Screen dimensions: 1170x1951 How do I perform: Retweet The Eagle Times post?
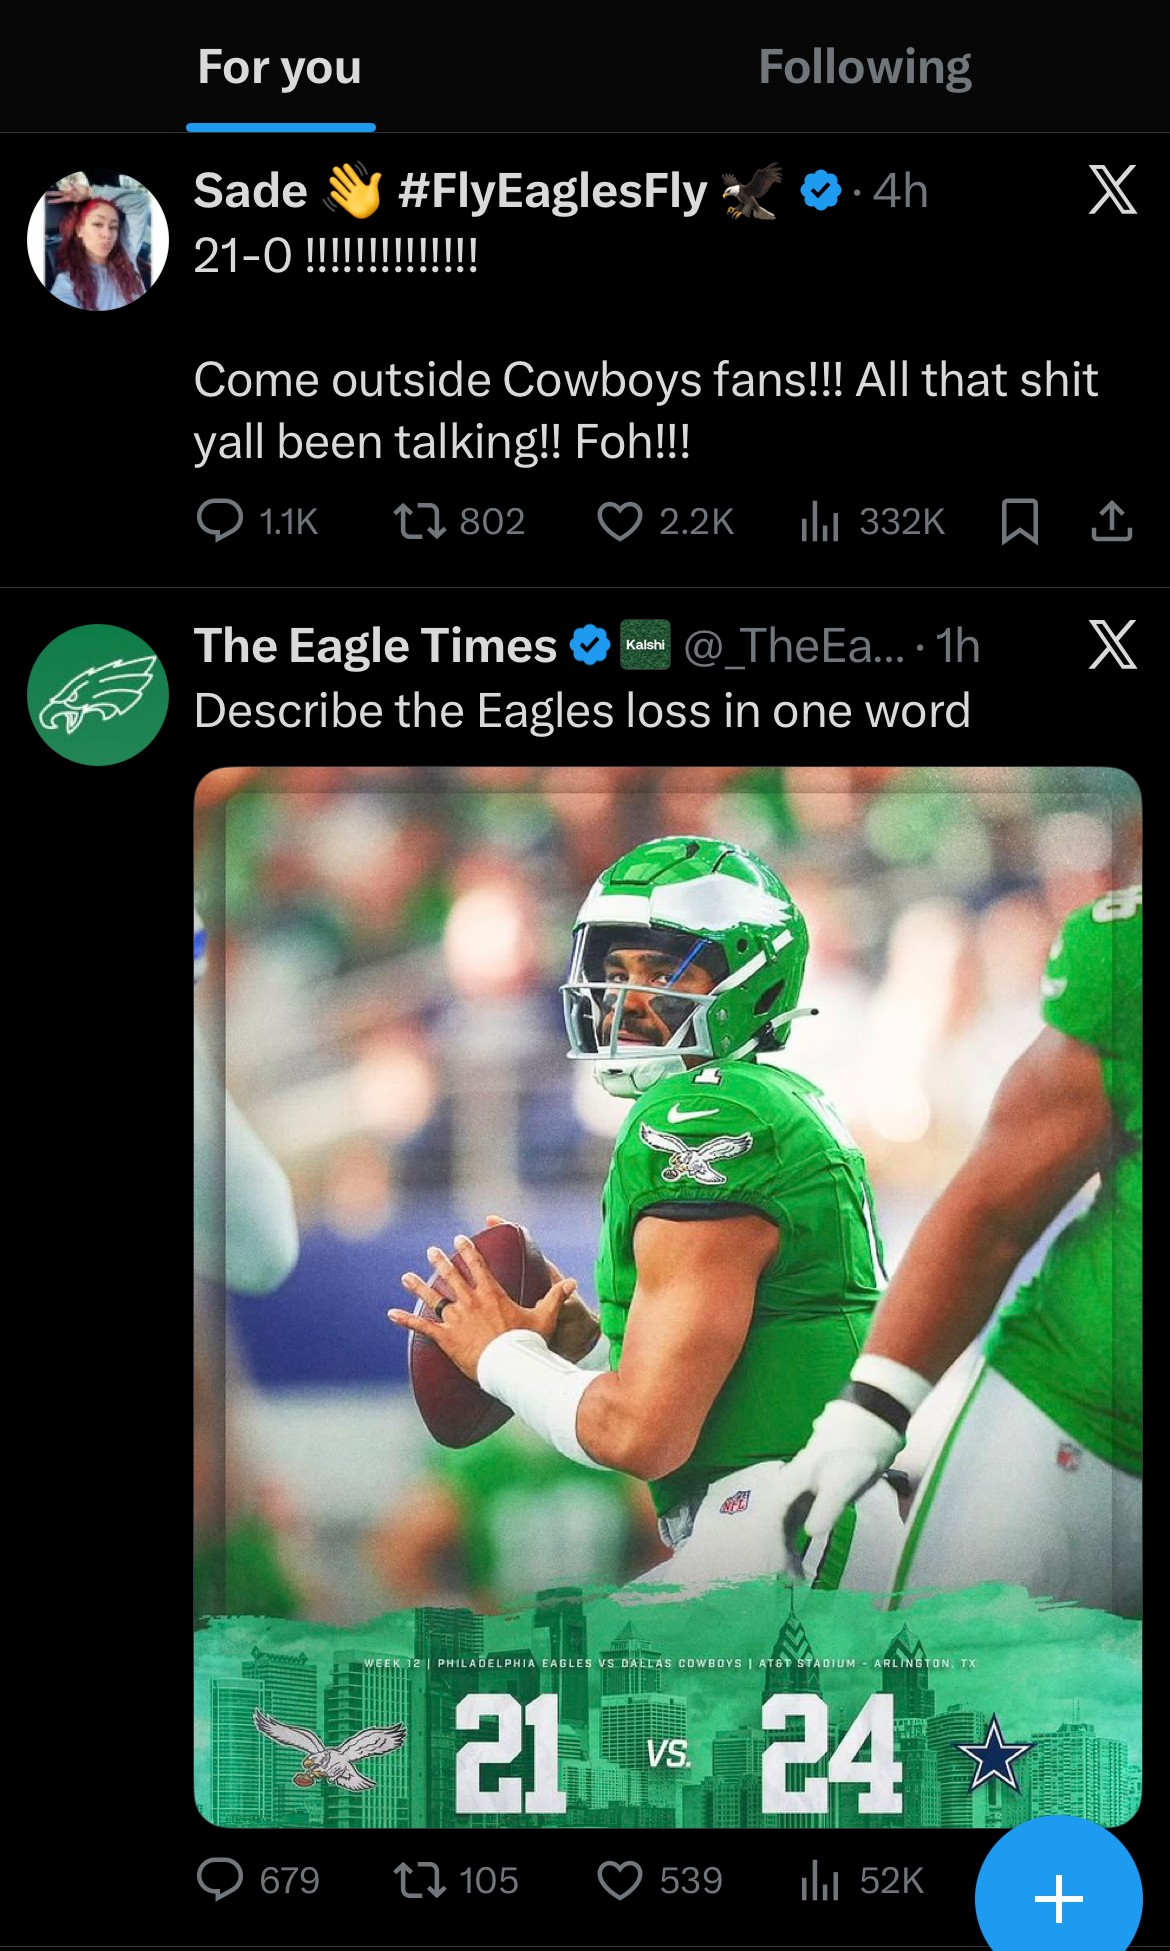pyautogui.click(x=420, y=1880)
